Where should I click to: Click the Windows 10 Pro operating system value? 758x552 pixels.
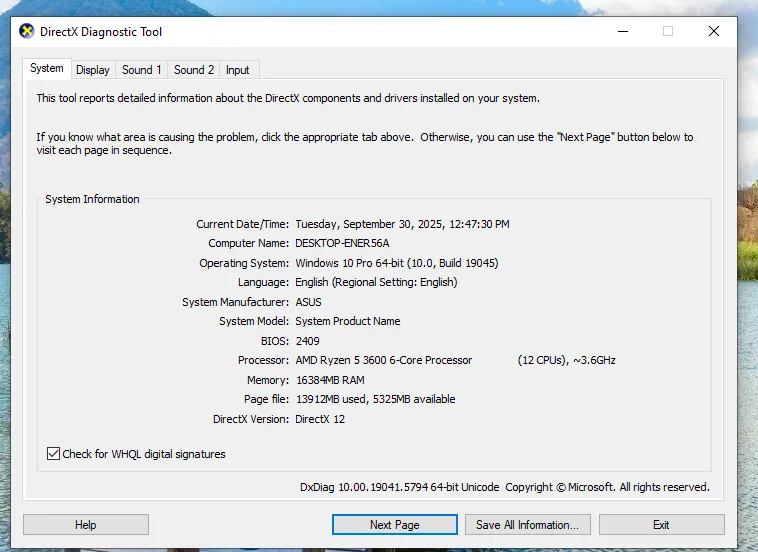coord(396,263)
